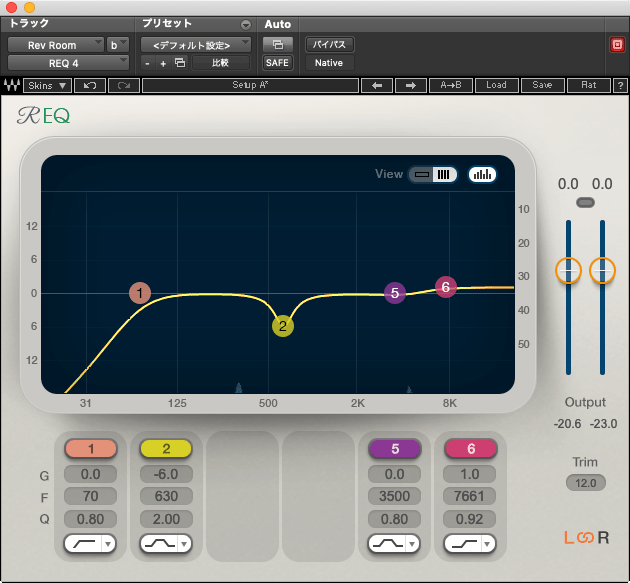Click band 5 frequency value 3500

point(394,496)
